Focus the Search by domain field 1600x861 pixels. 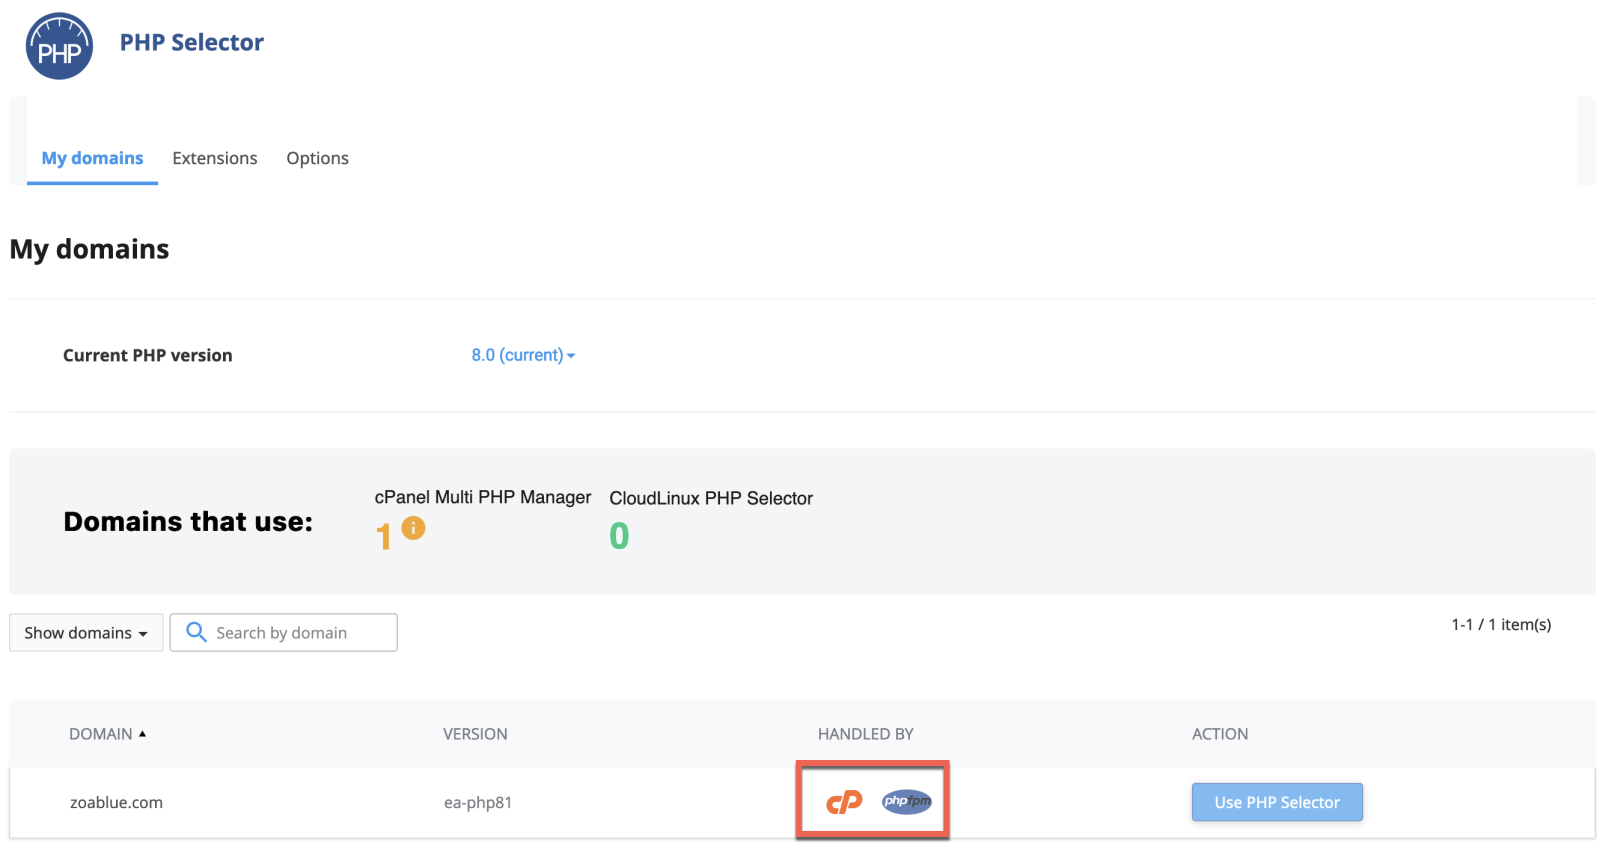coord(300,633)
